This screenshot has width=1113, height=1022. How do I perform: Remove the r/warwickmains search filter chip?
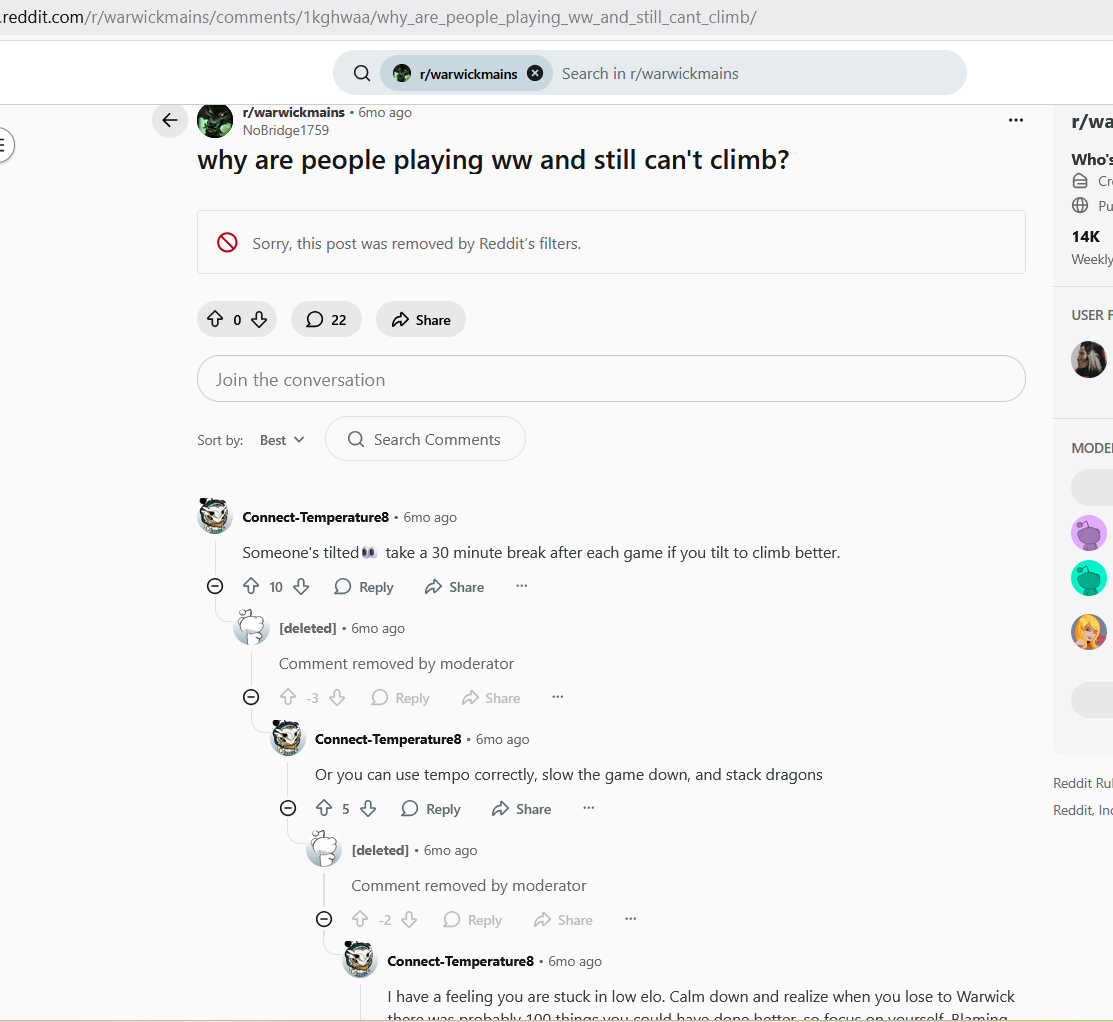535,73
